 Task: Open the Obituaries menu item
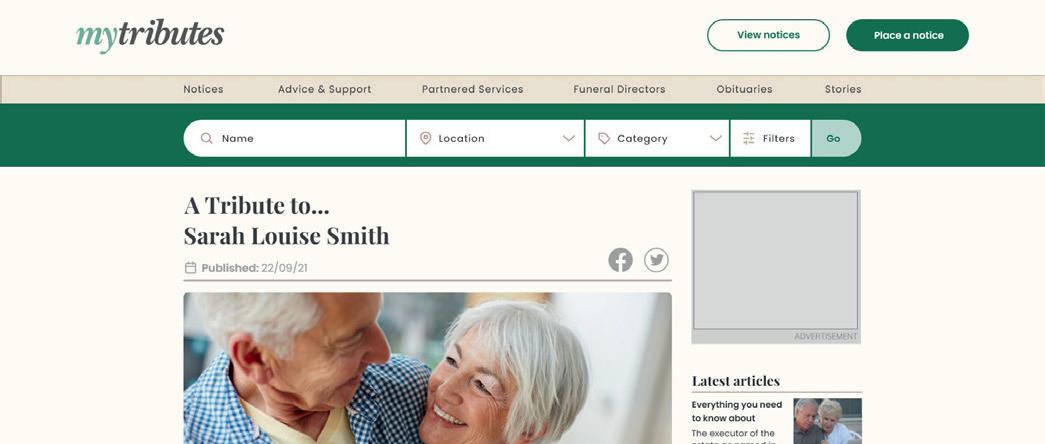744,89
